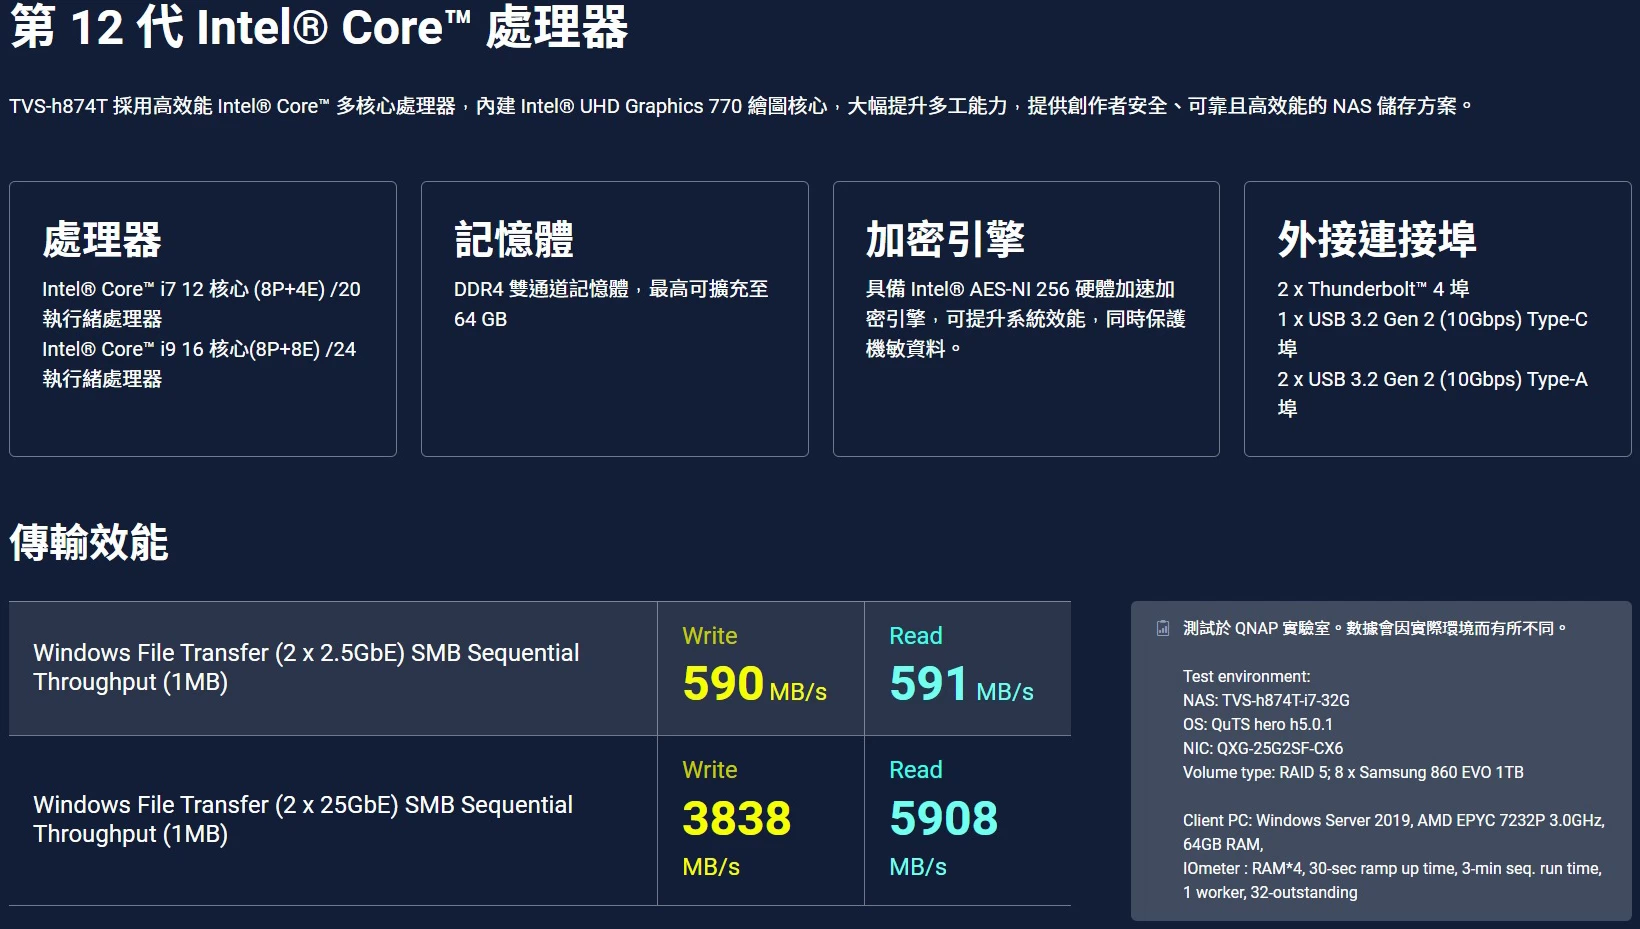1640x929 pixels.
Task: Click the 傳輸效能 section heading
Action: [x=89, y=543]
